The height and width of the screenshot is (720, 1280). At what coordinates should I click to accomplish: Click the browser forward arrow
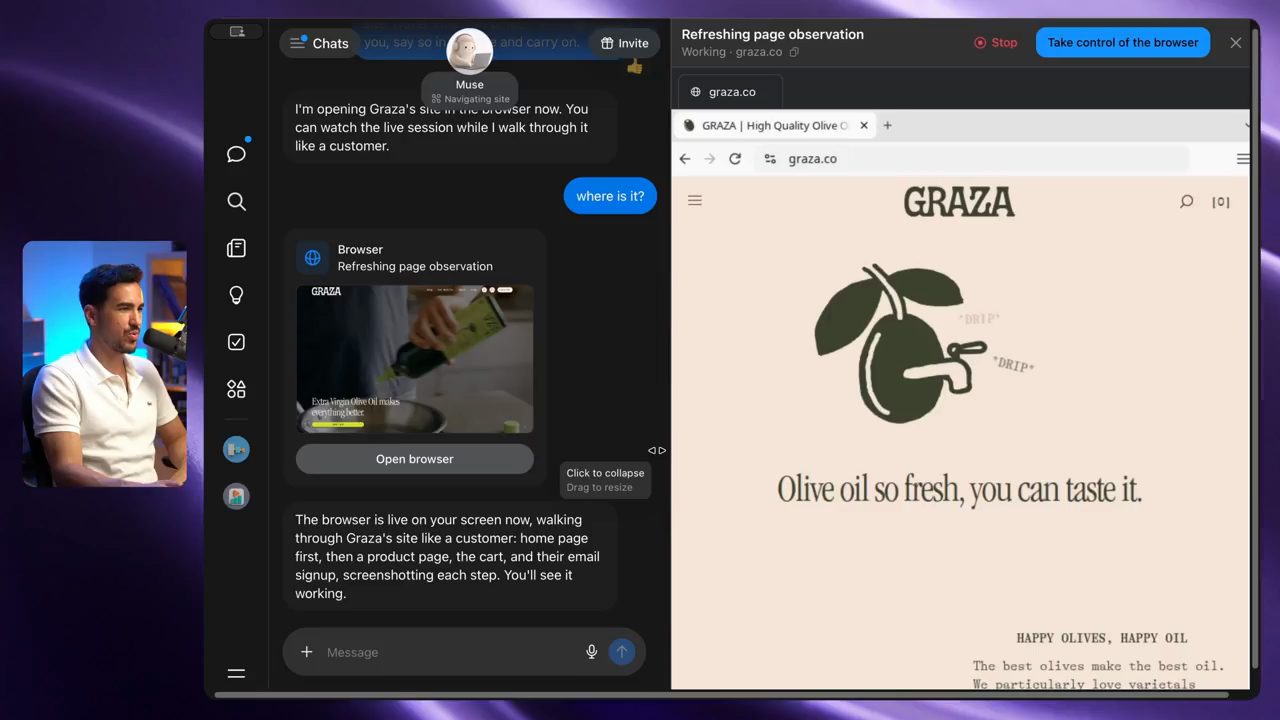(x=710, y=159)
